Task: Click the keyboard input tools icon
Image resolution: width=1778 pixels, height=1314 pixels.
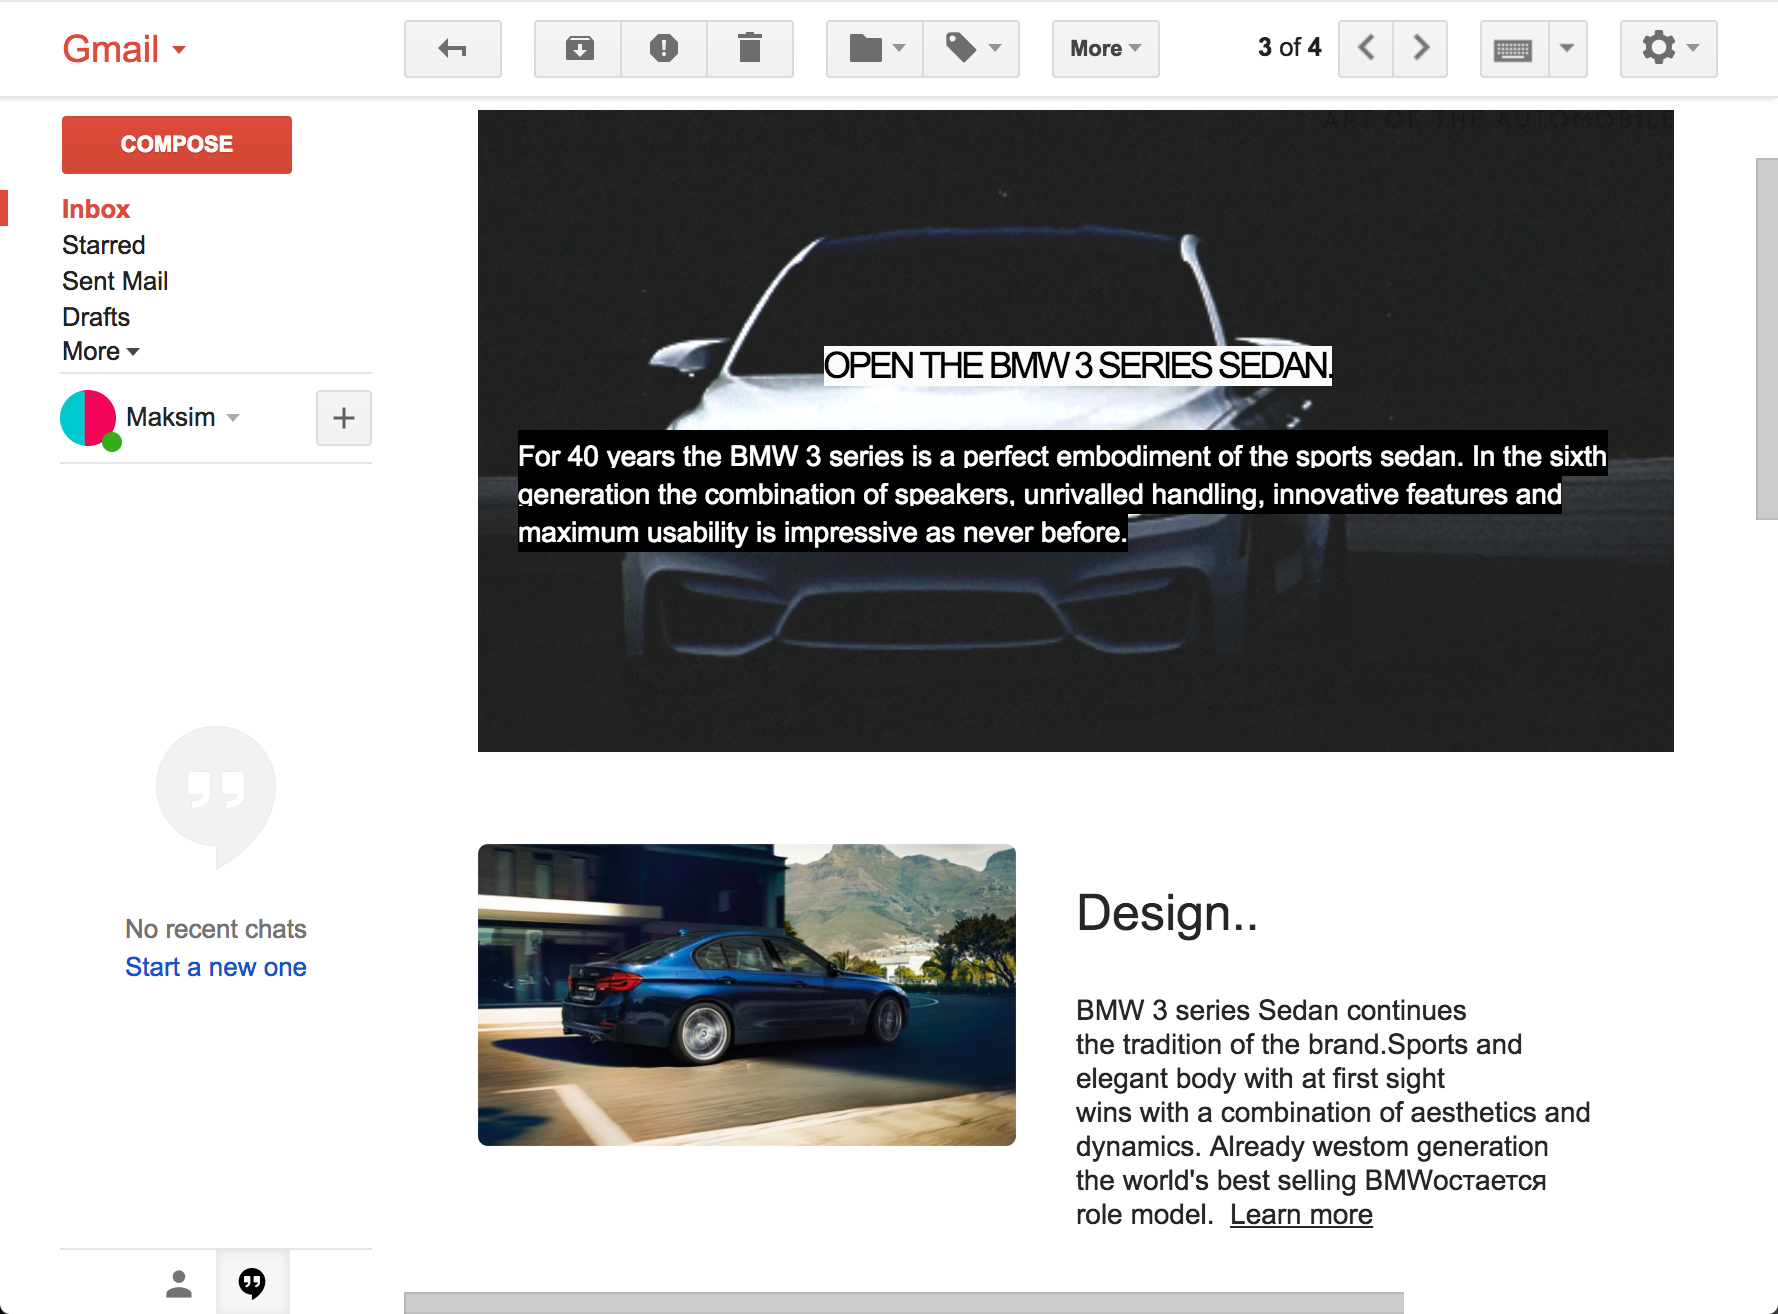Action: pos(1514,49)
